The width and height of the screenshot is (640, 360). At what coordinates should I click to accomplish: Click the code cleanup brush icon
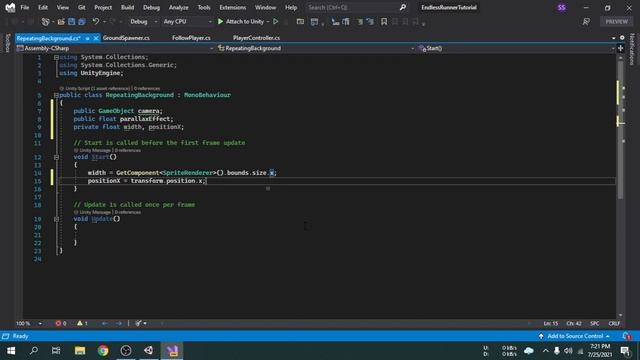(138, 323)
